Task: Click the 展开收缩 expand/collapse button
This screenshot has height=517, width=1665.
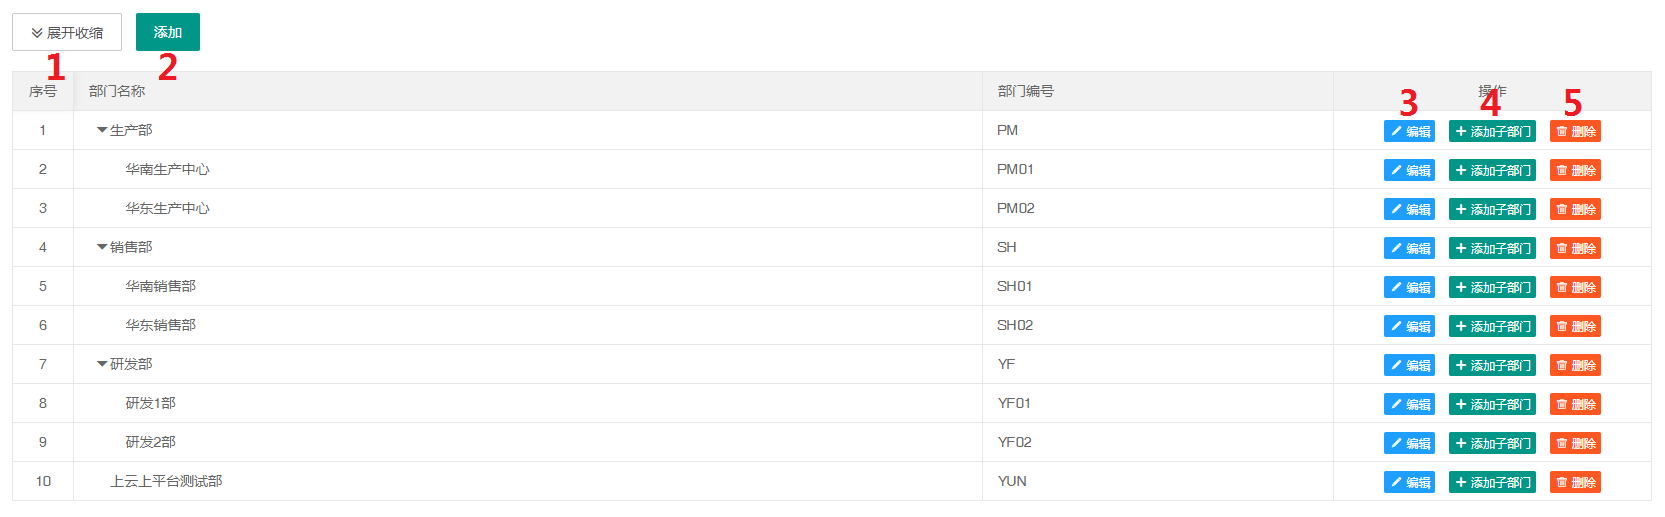Action: 67,32
